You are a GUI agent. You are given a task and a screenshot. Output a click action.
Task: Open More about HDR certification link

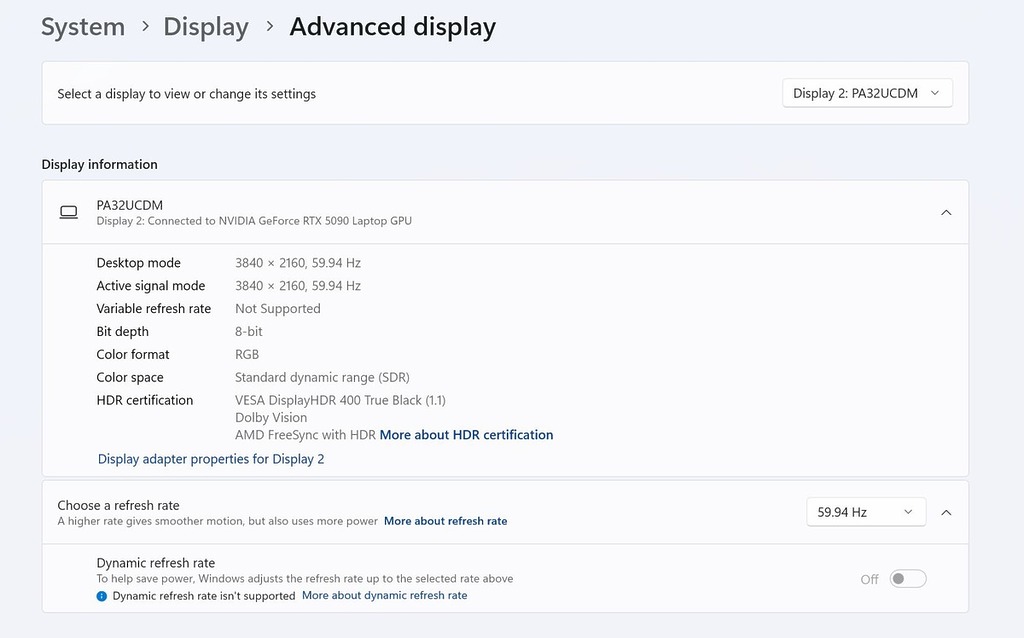(466, 435)
